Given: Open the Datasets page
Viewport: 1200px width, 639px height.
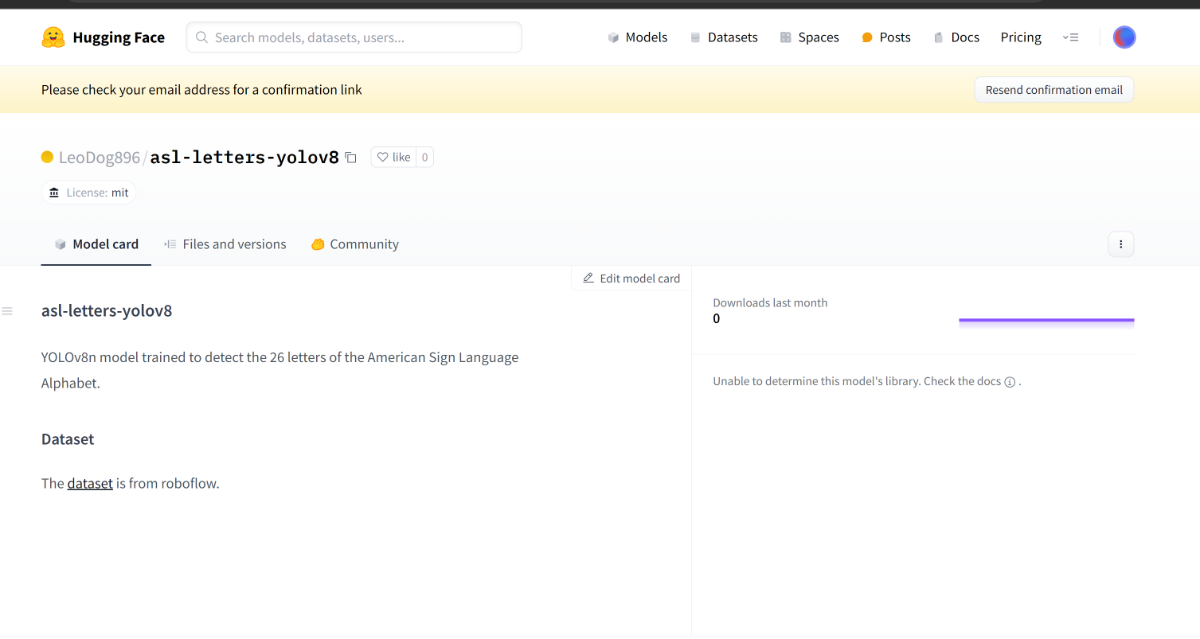Looking at the screenshot, I should (x=723, y=37).
